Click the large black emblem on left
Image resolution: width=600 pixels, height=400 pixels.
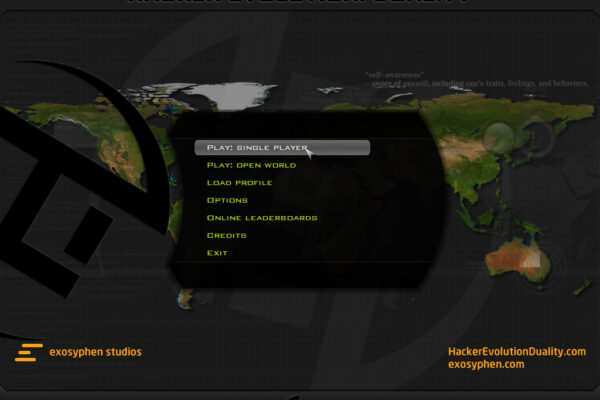(60, 200)
